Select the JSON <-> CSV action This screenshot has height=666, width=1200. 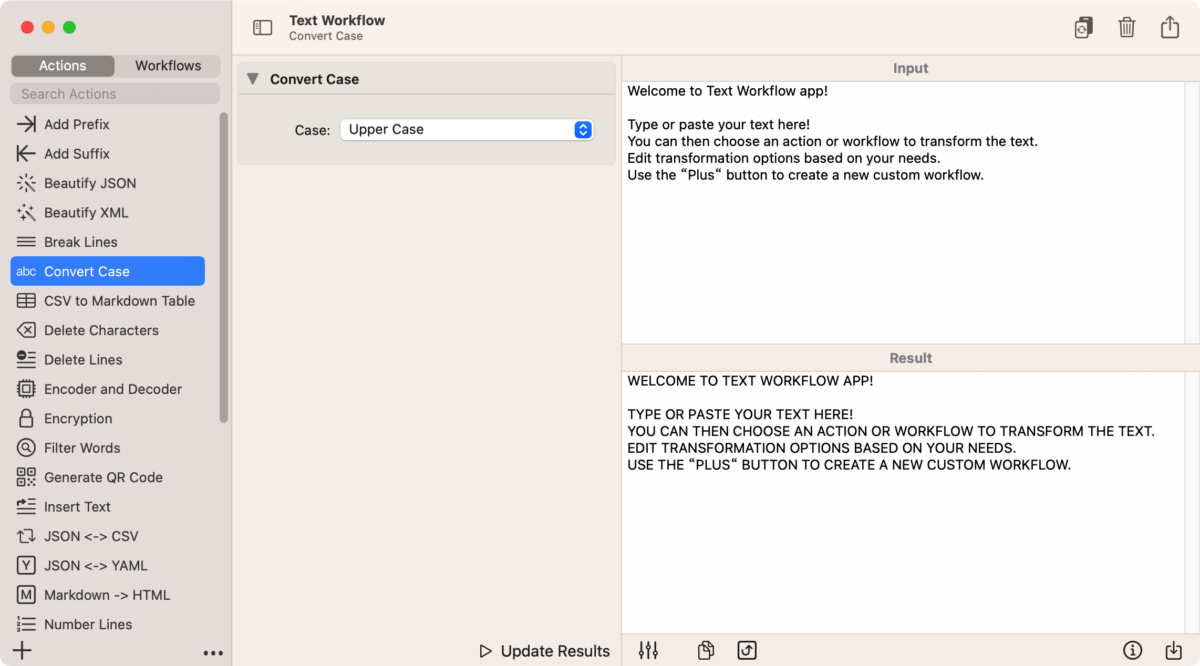pyautogui.click(x=108, y=536)
